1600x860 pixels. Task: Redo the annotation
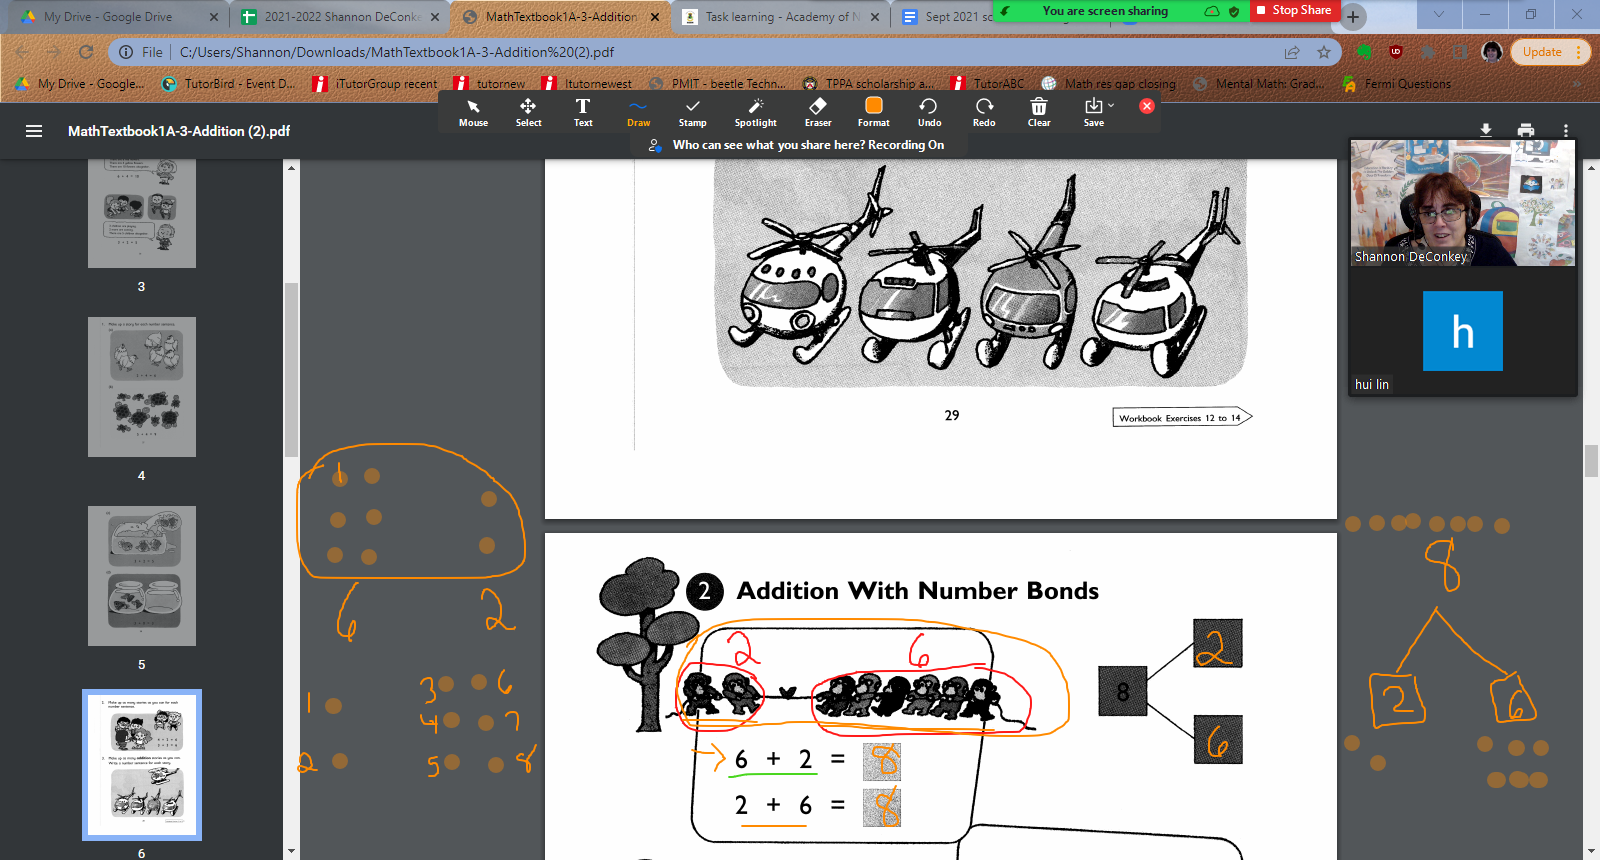984,113
